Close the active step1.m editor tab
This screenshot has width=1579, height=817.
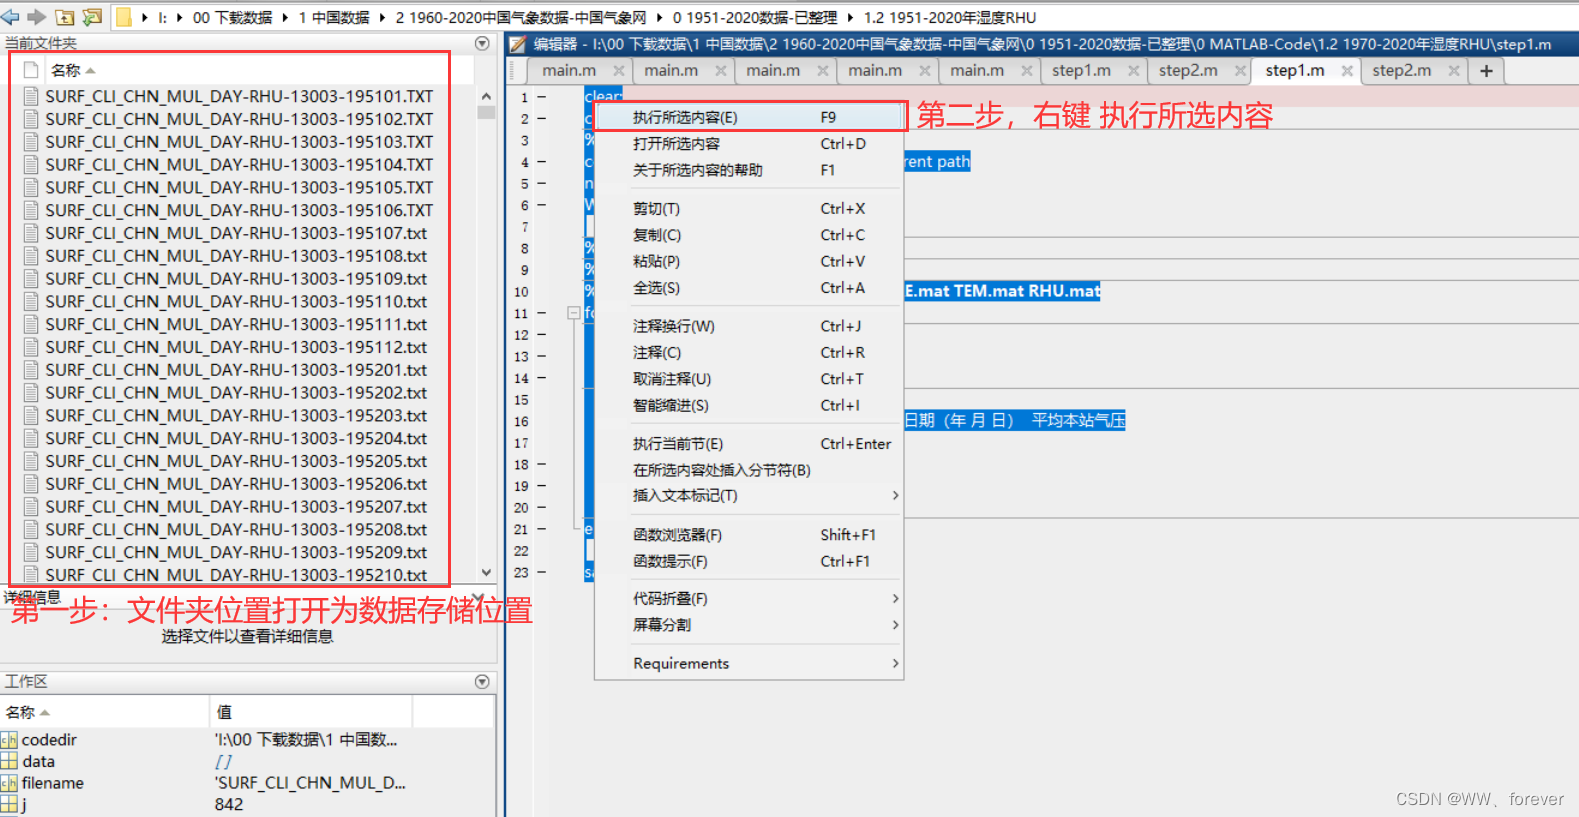click(1347, 71)
